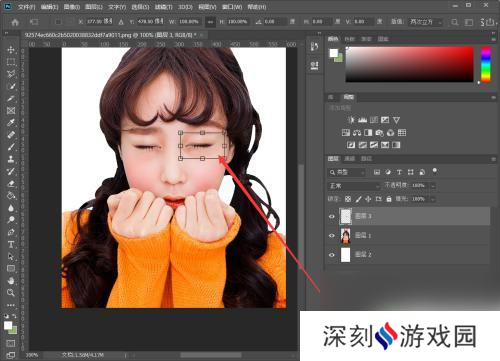
Task: Toggle the width-height link icon
Action: [210, 22]
